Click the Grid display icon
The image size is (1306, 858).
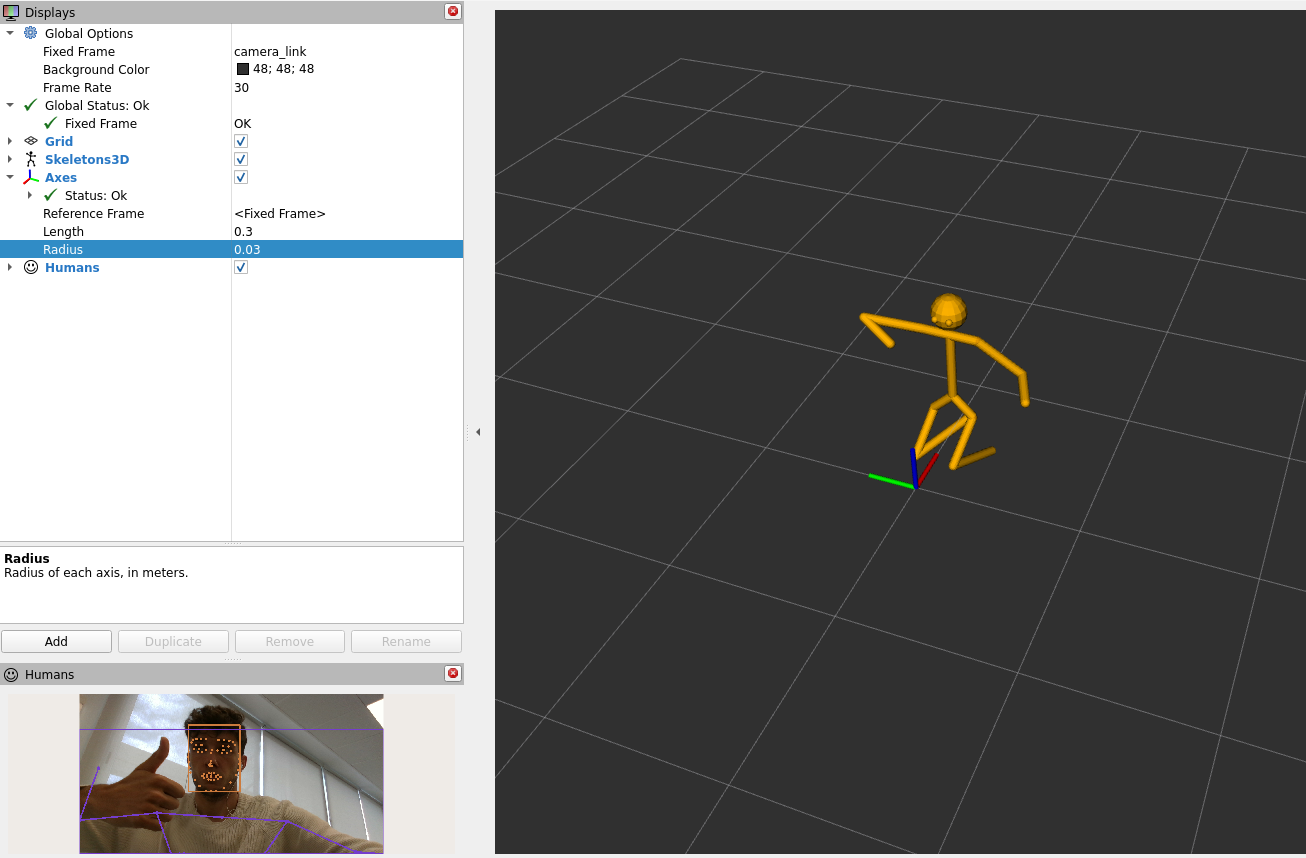point(30,141)
